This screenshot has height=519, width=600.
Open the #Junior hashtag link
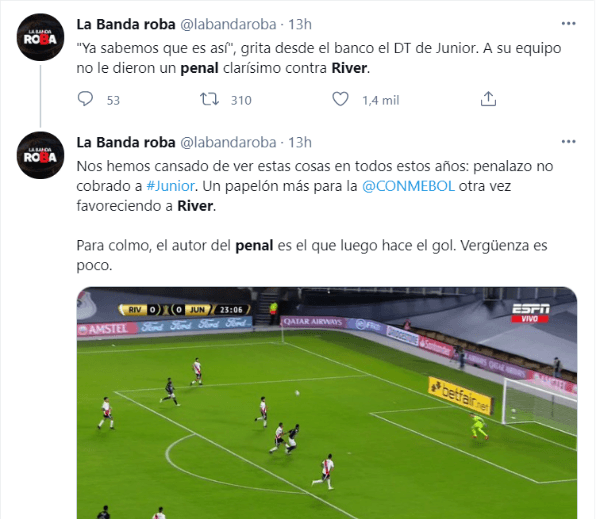pos(171,186)
